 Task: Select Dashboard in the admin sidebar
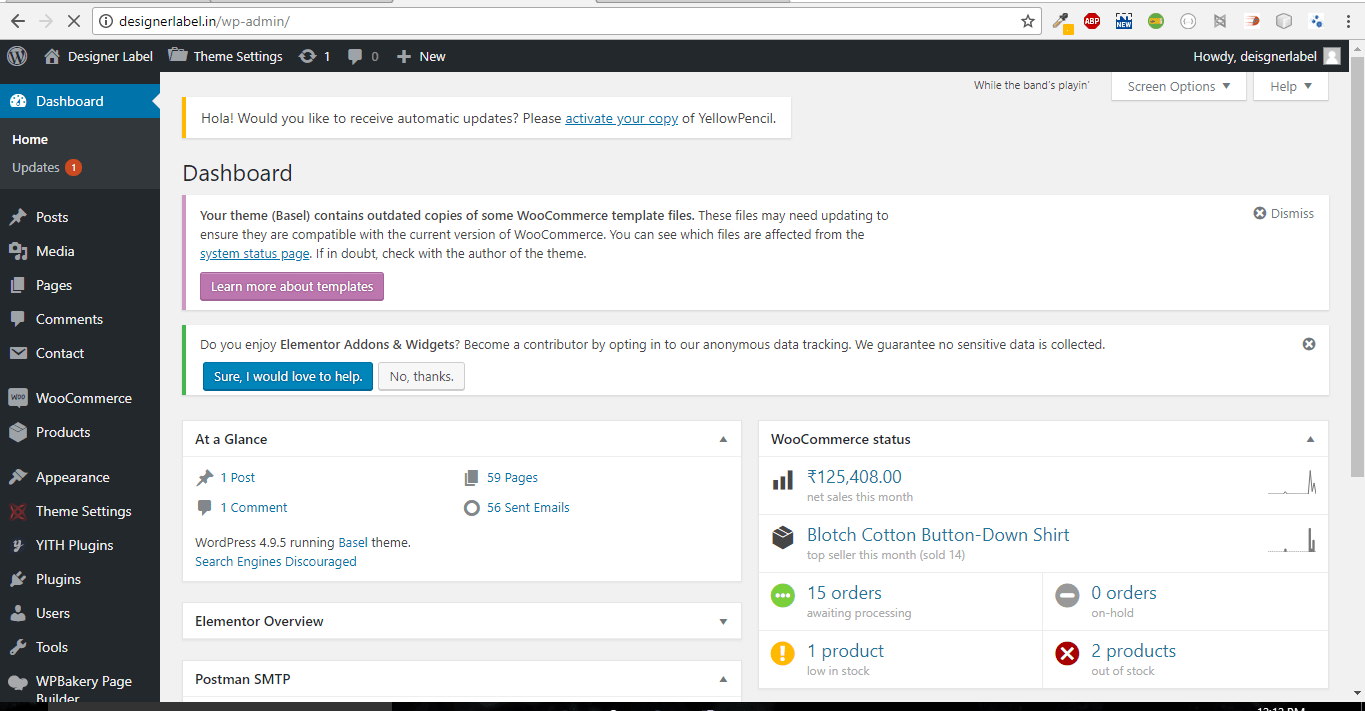point(80,101)
